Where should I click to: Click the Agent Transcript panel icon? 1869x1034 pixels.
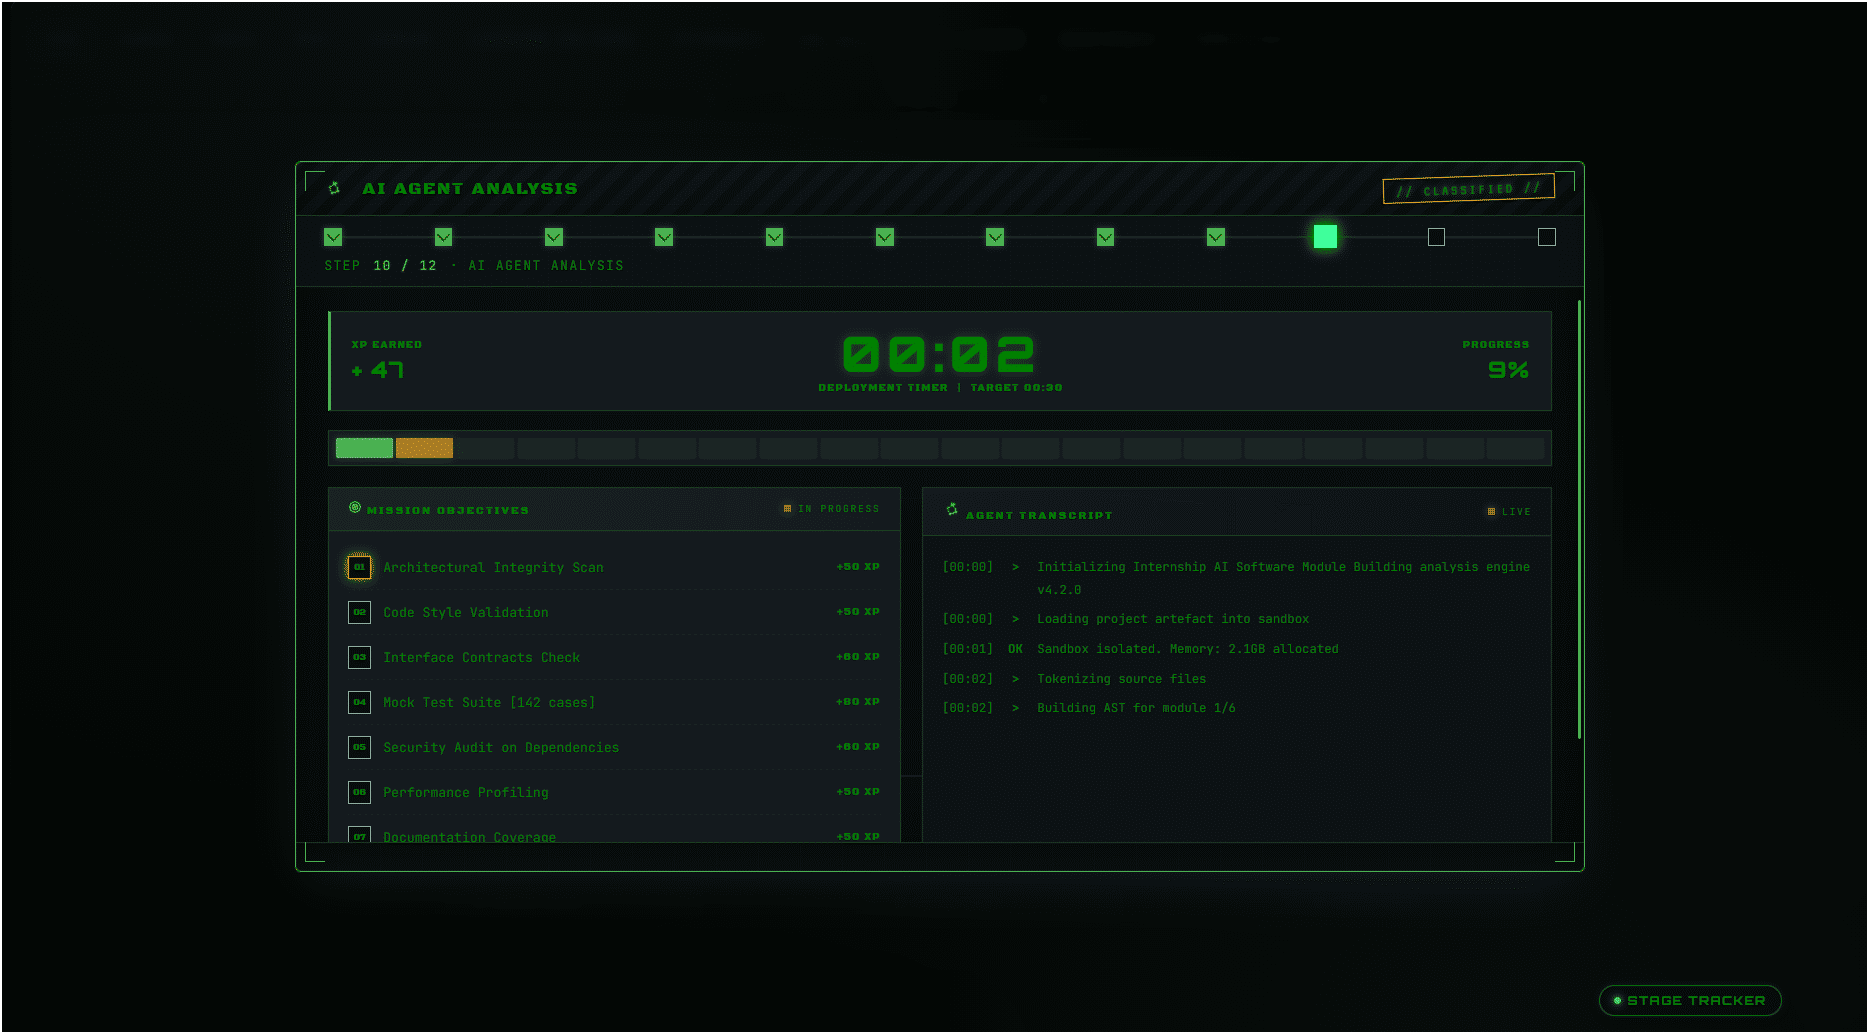952,510
